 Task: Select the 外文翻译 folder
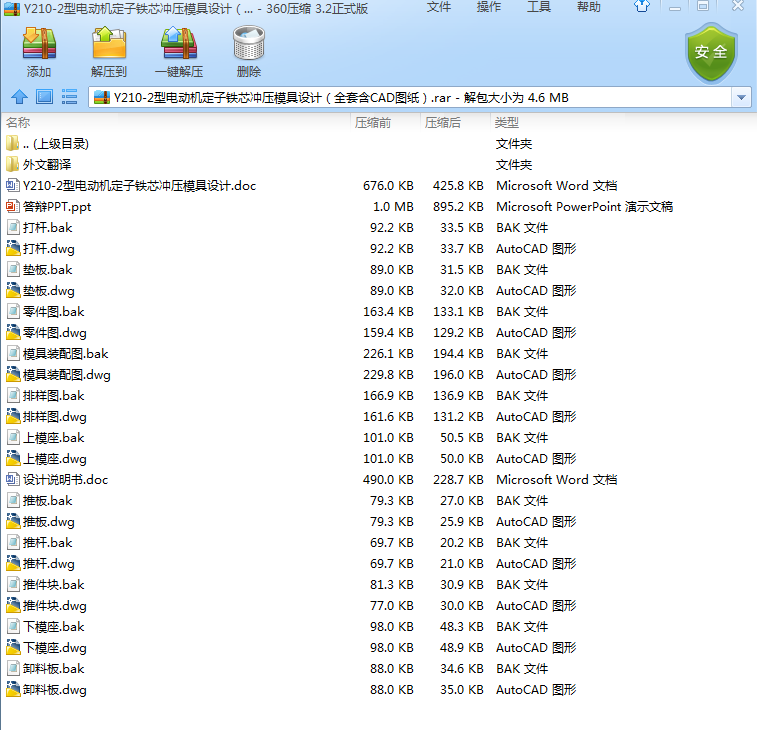pyautogui.click(x=47, y=165)
